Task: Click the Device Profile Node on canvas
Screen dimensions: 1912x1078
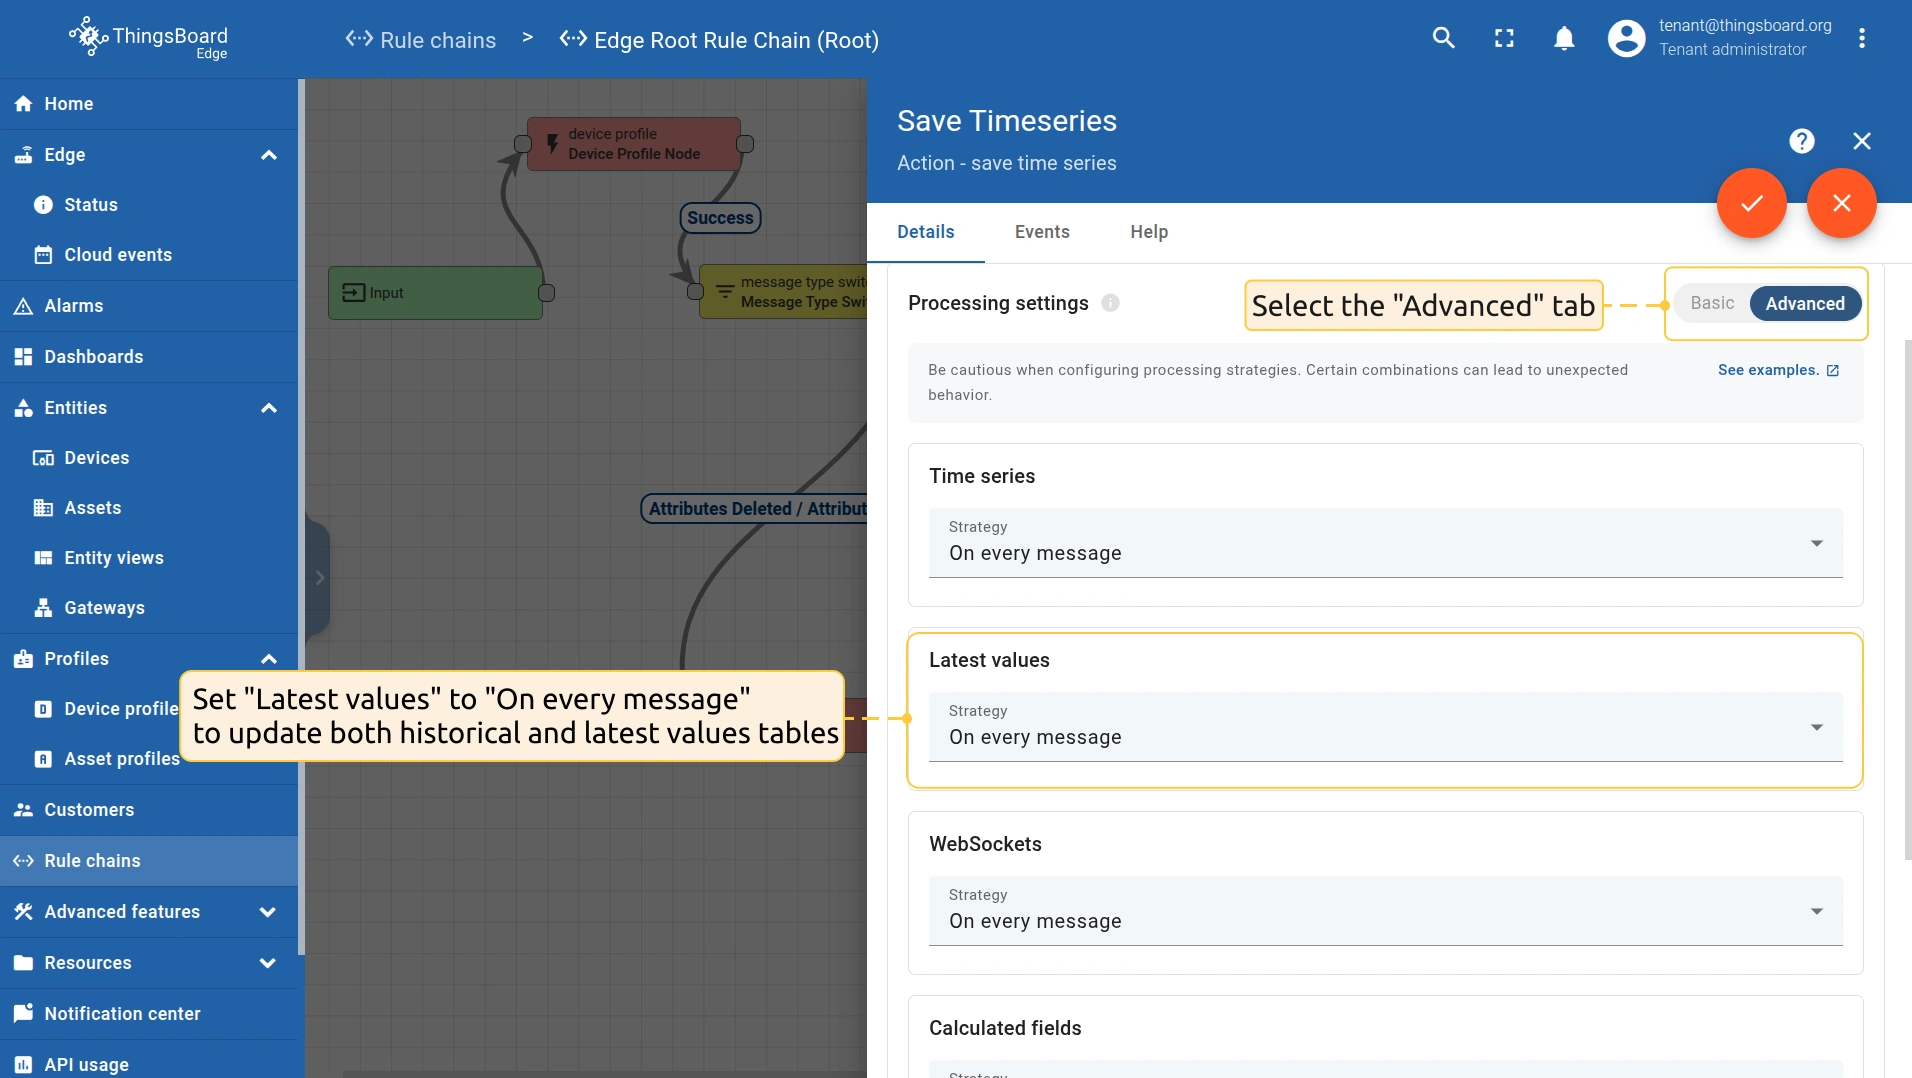Action: click(634, 144)
